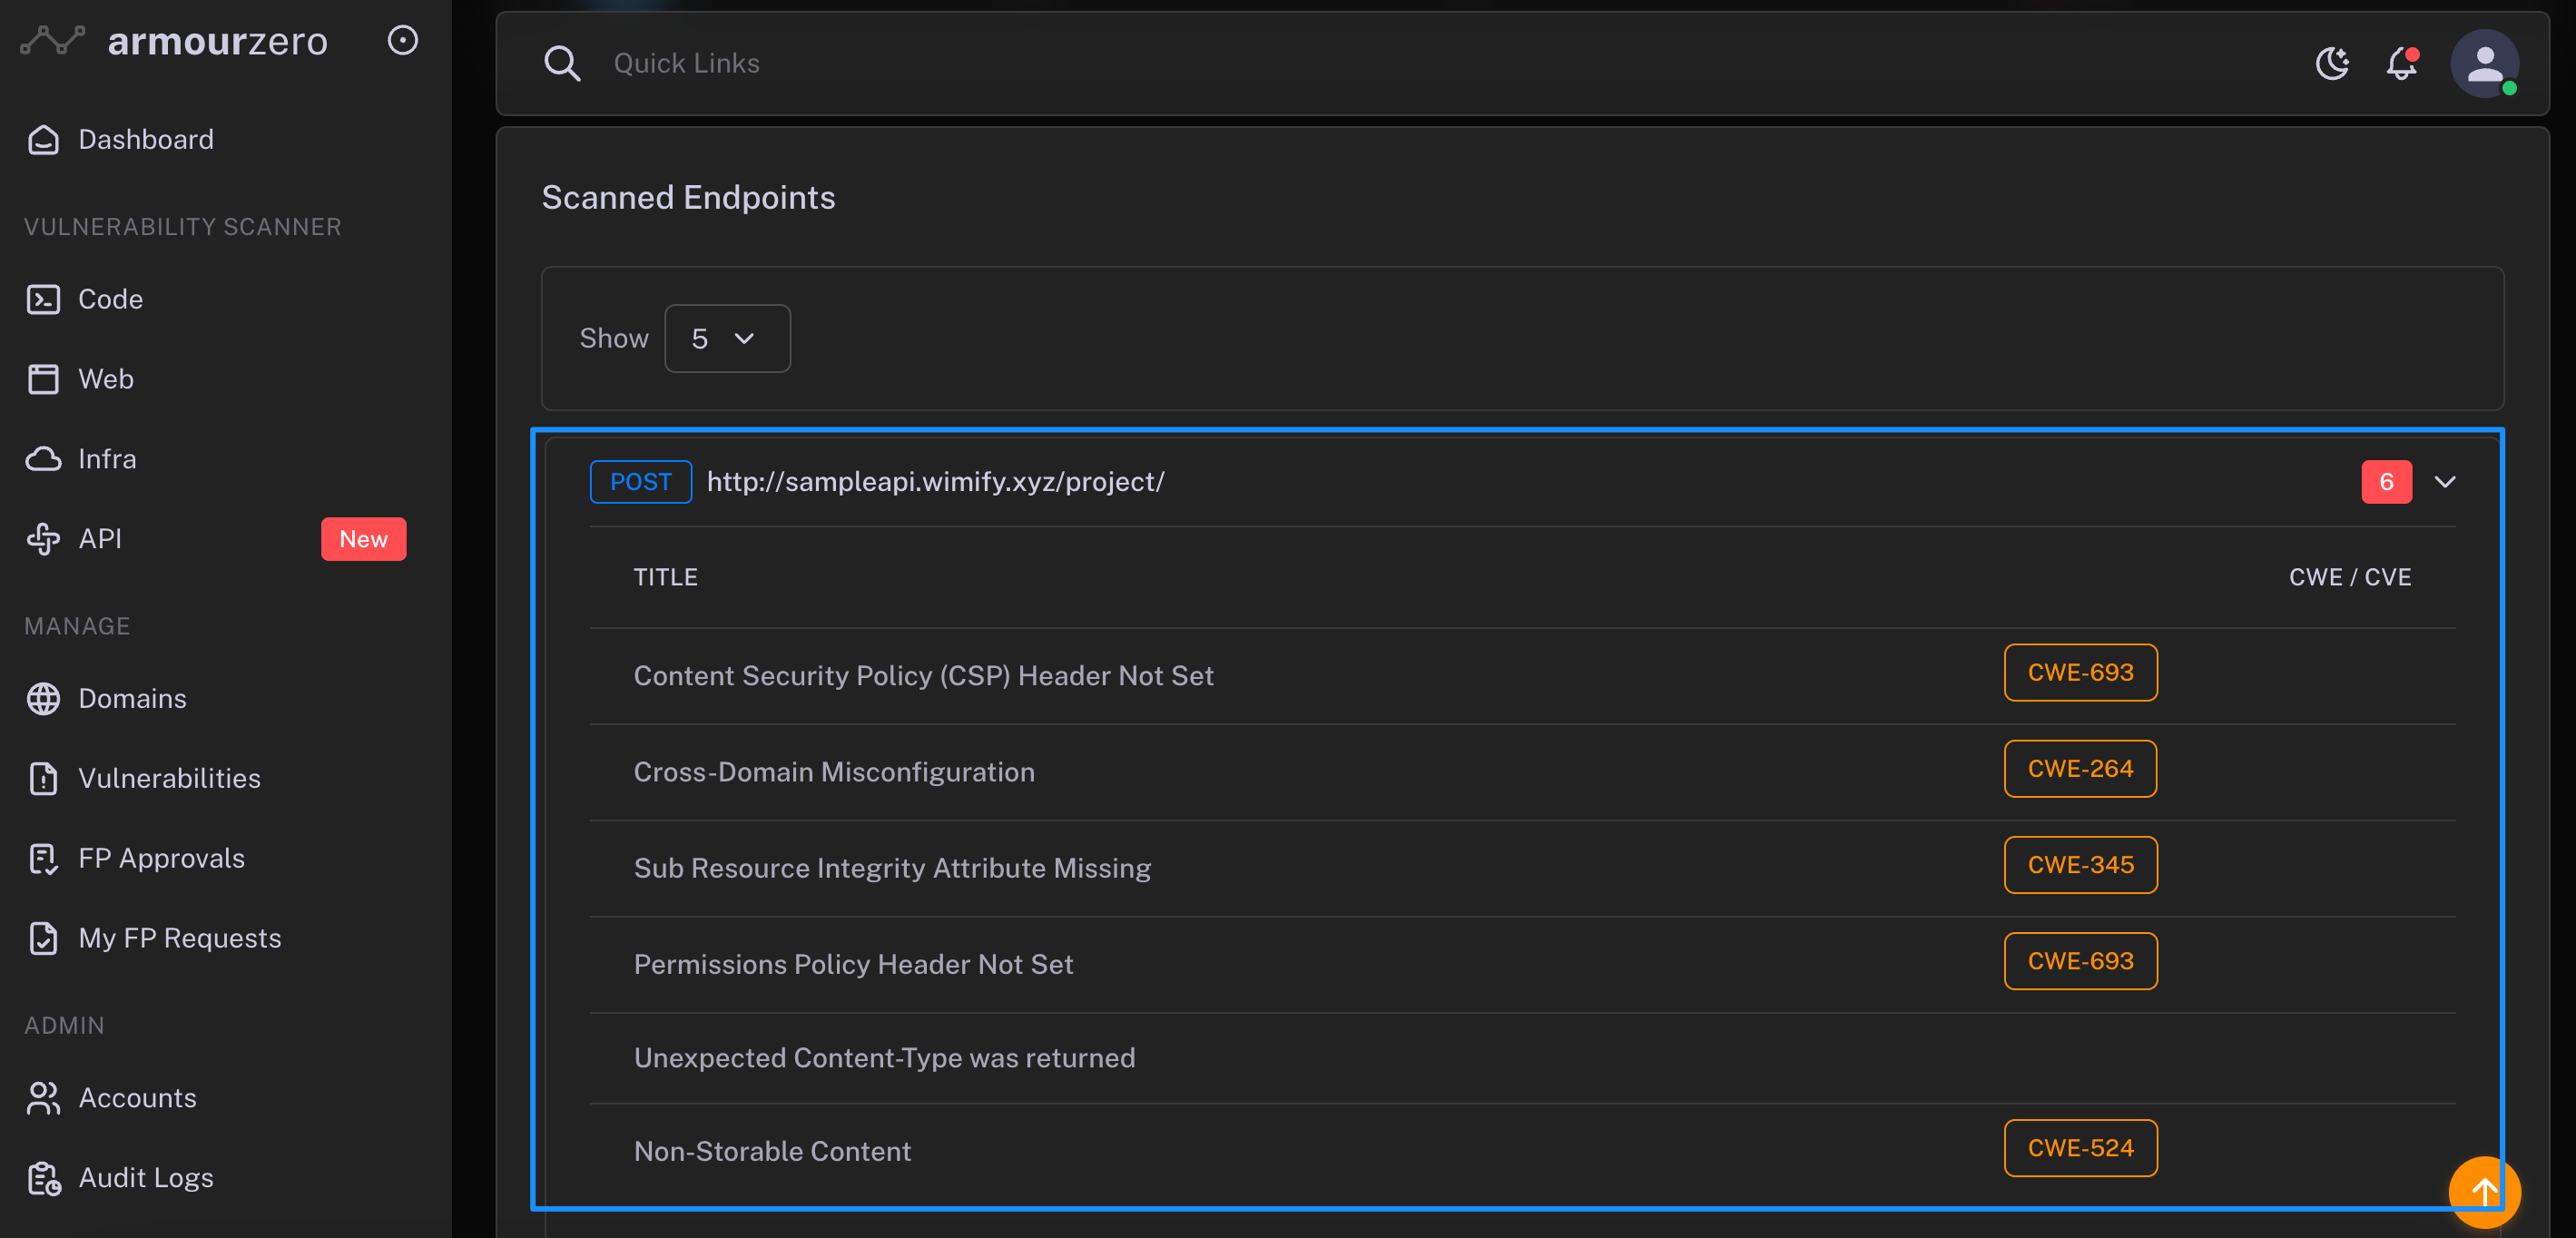Open the API scanner section
The width and height of the screenshot is (2576, 1238).
pos(100,539)
